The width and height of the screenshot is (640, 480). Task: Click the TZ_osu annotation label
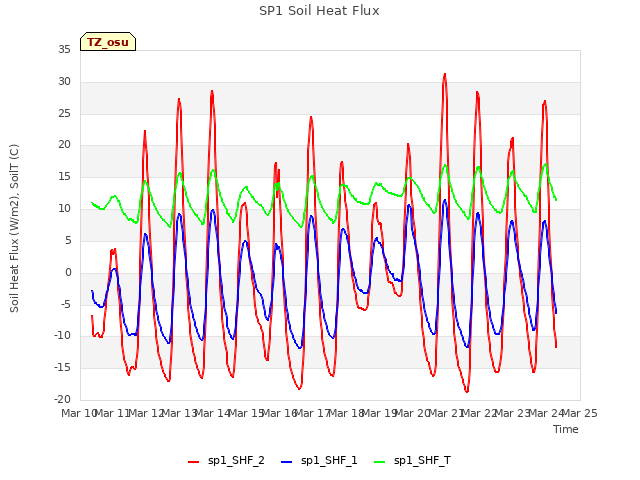point(108,42)
